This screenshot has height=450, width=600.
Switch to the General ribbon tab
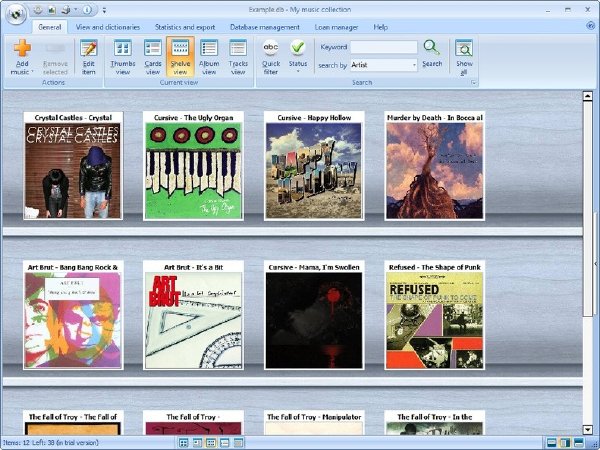(50, 27)
